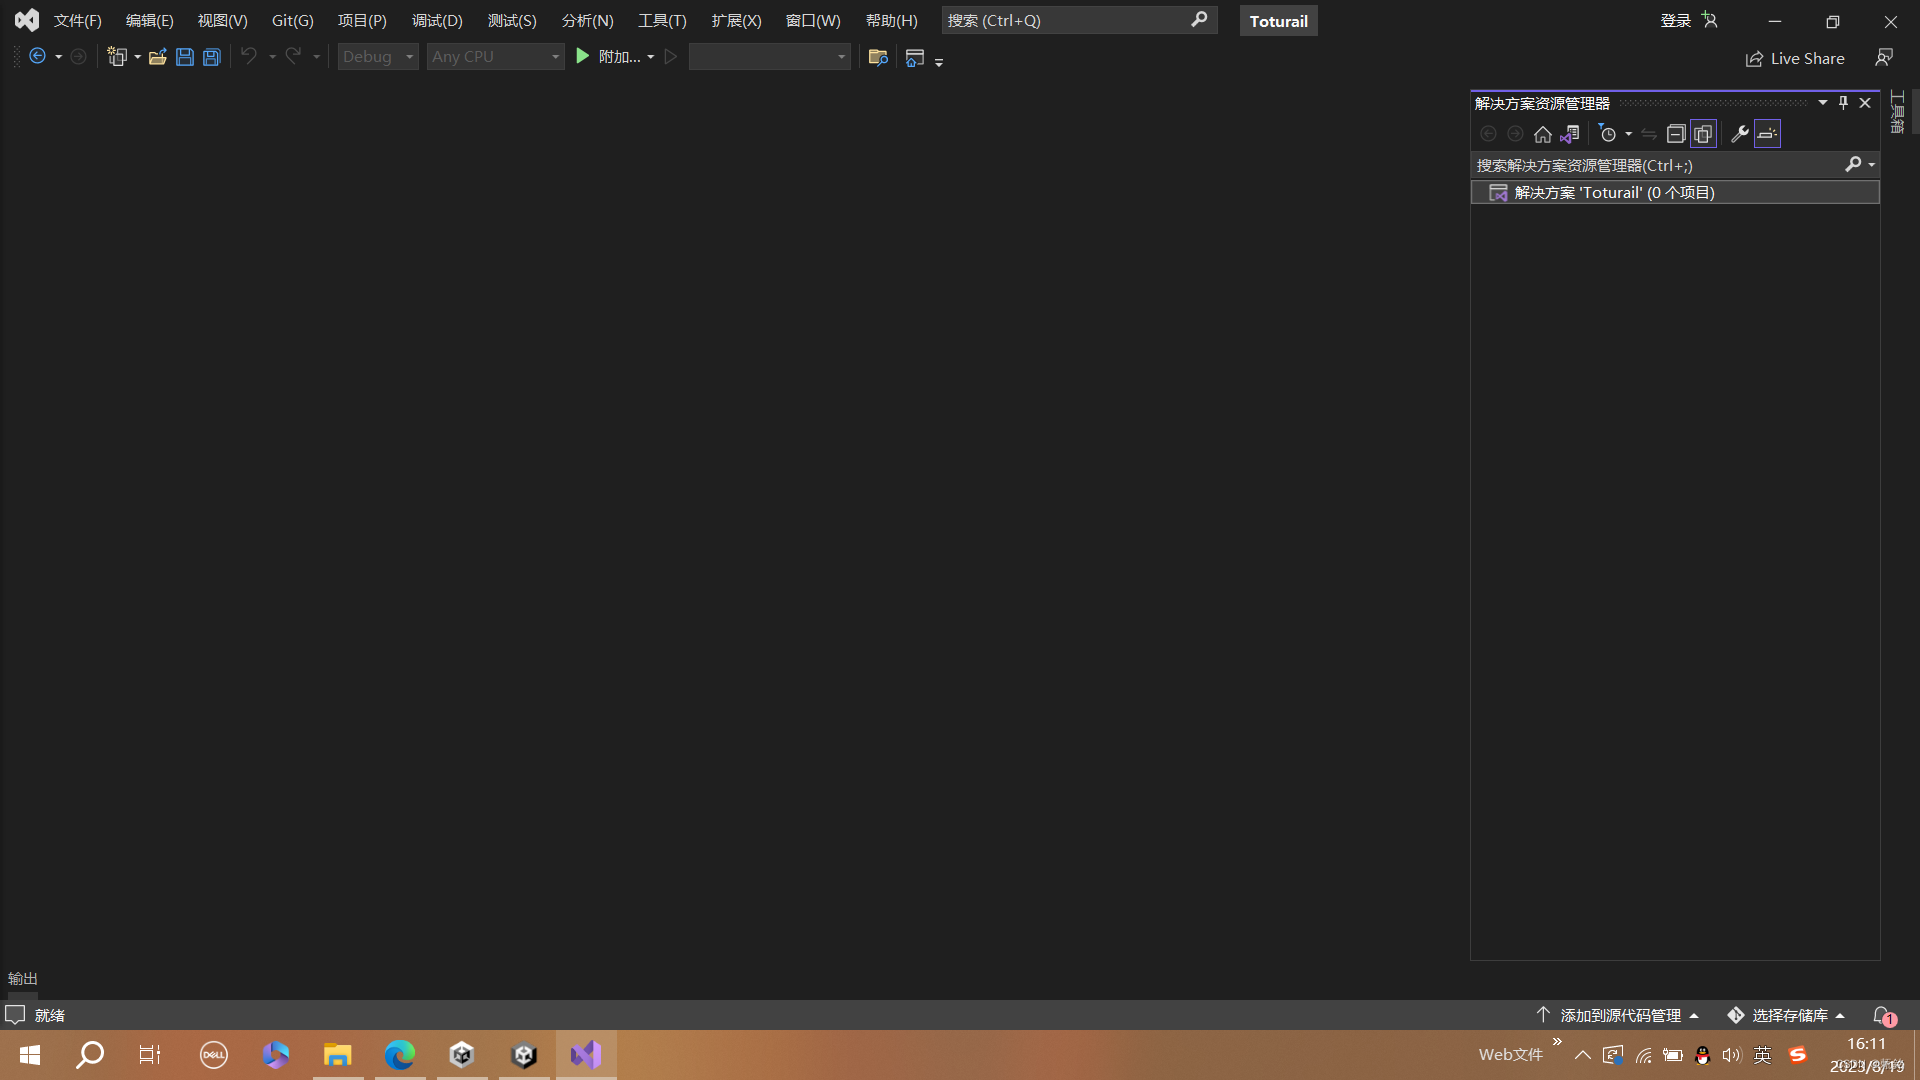Click the Save All toolbar icon
1920x1080 pixels.
tap(211, 57)
